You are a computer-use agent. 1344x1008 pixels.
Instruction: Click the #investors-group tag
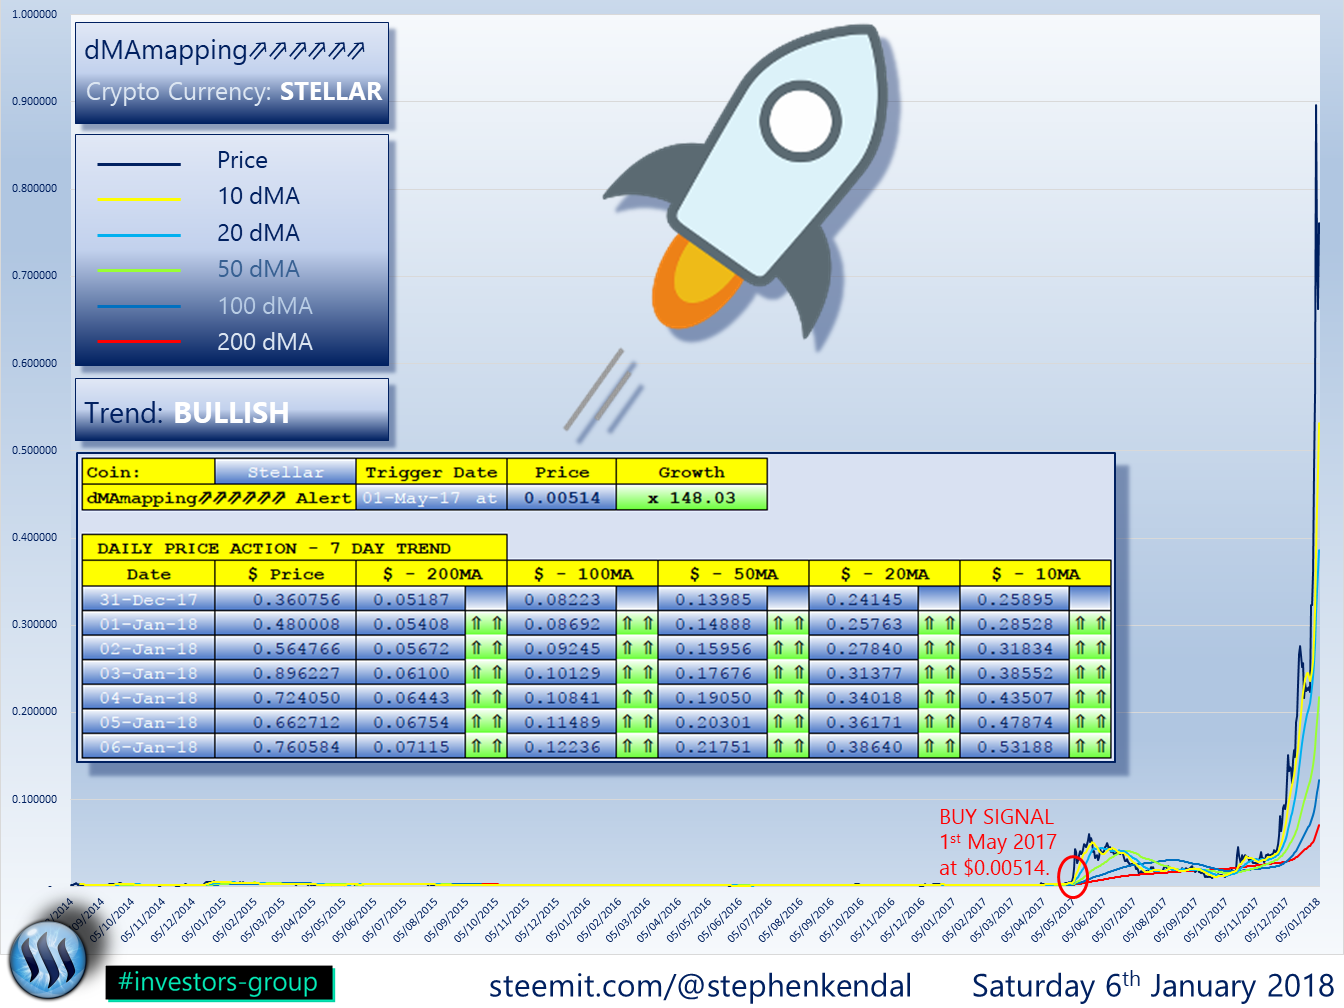219,982
